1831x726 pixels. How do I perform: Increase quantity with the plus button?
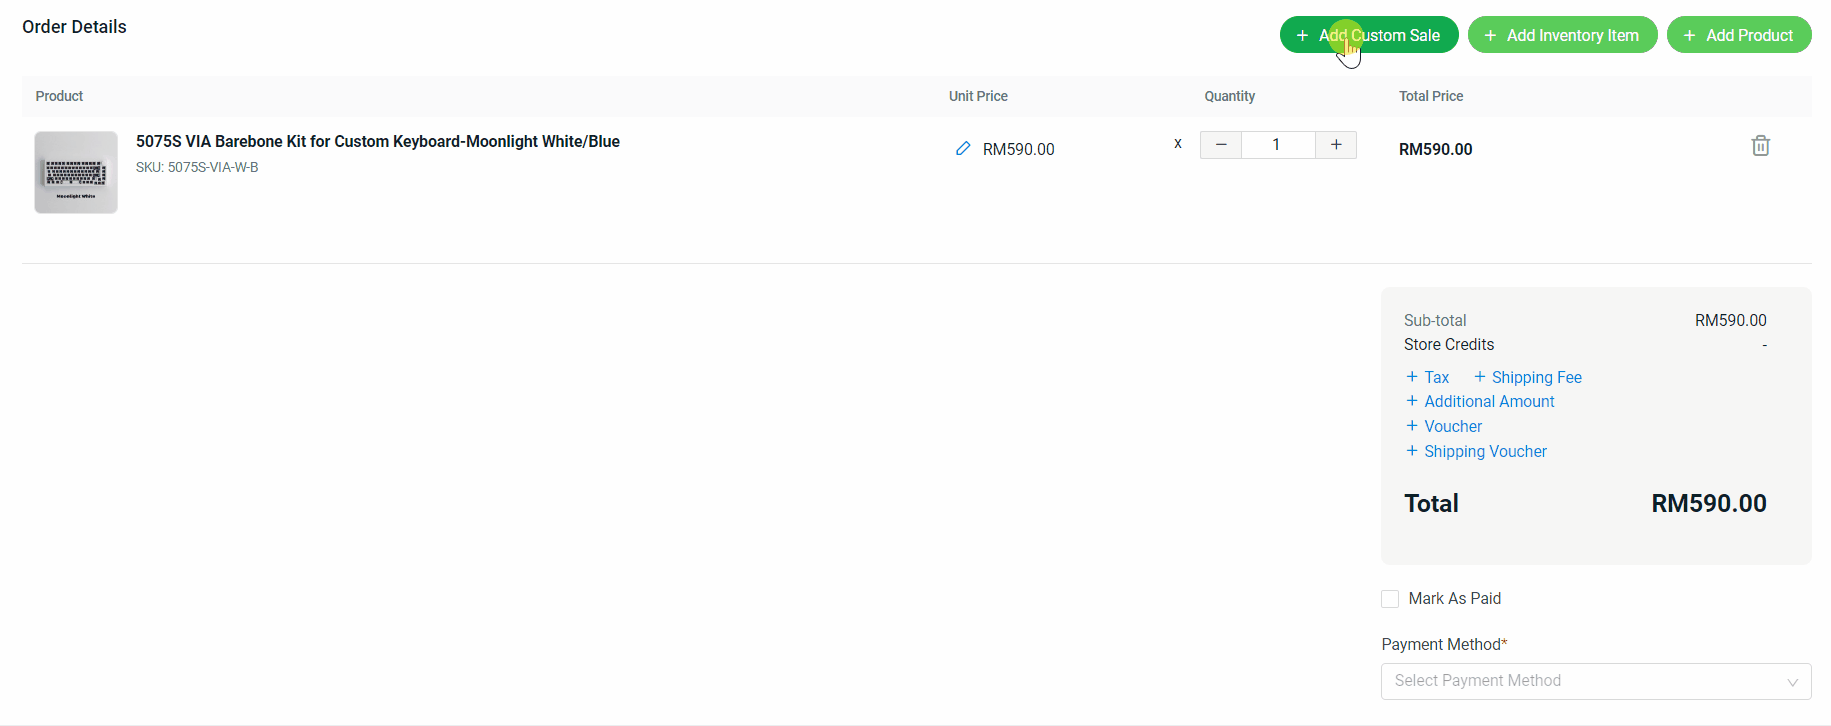(x=1335, y=145)
